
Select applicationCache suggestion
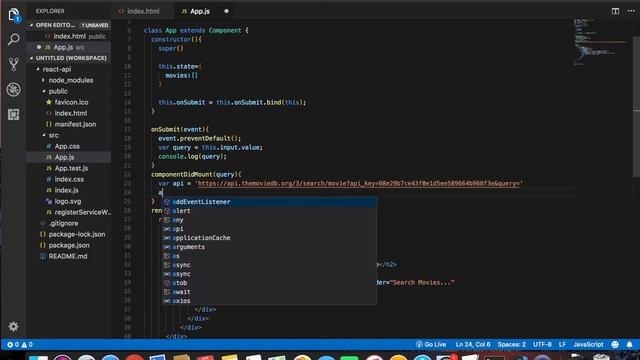pyautogui.click(x=269, y=238)
